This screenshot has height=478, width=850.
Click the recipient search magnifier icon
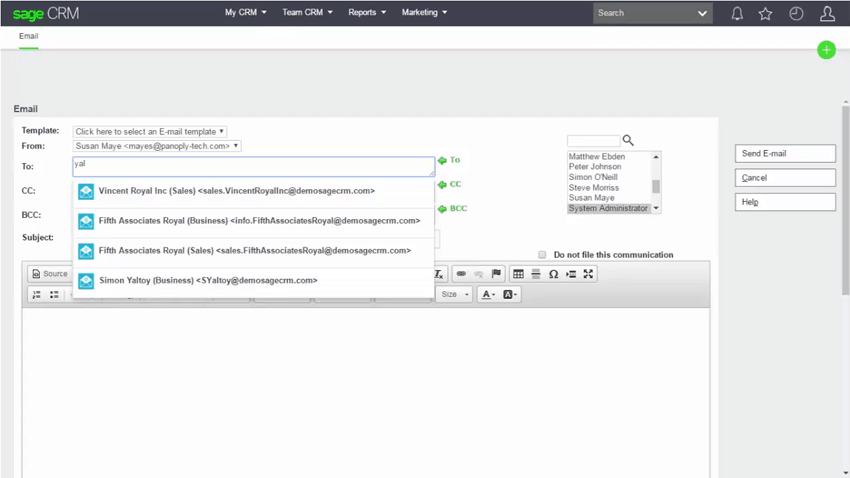pos(628,140)
